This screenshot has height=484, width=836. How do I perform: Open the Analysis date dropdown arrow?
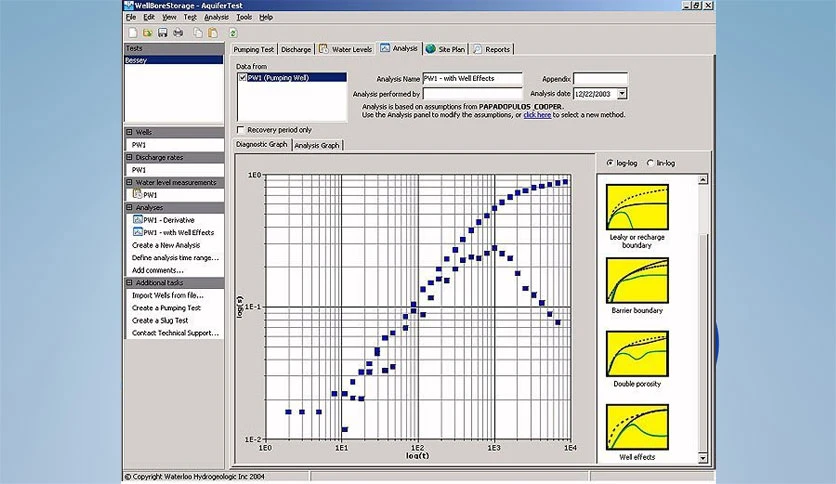pyautogui.click(x=622, y=94)
